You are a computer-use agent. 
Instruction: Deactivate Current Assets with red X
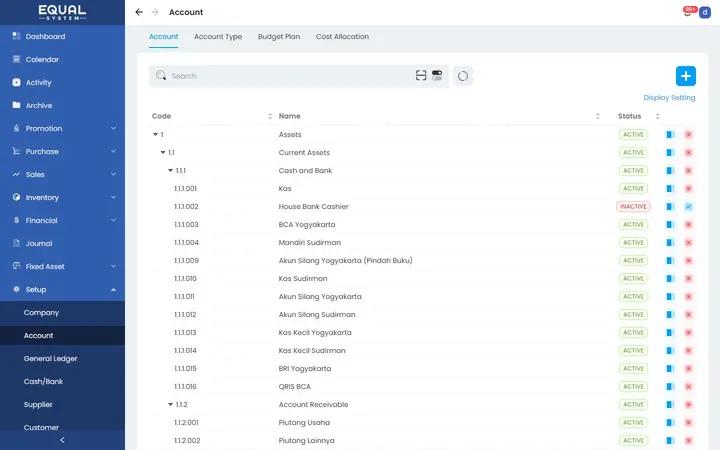(688, 152)
